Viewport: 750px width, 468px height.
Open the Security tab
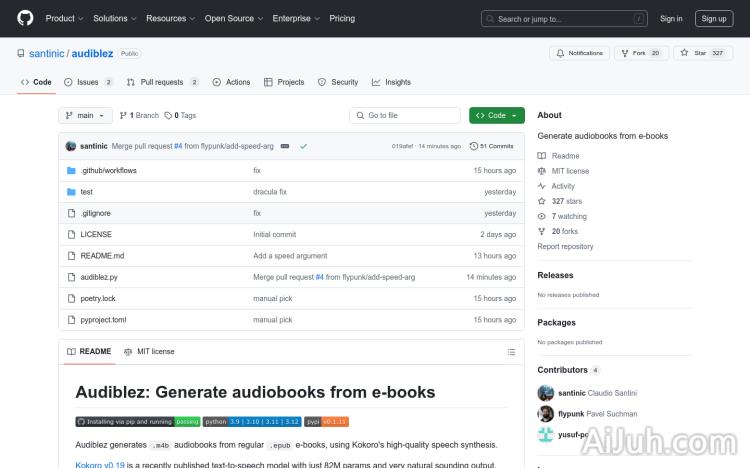coord(338,82)
